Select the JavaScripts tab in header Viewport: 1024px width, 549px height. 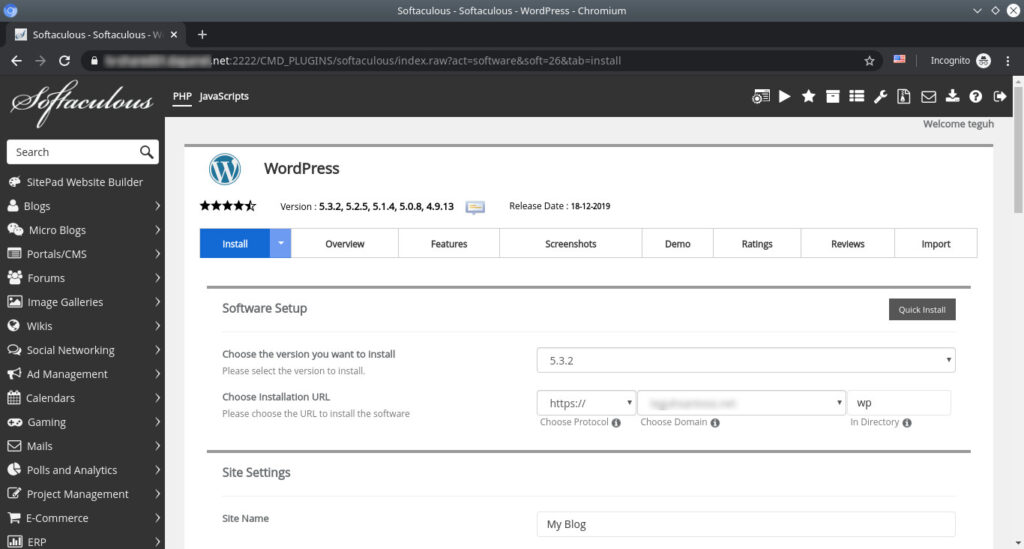pos(224,97)
